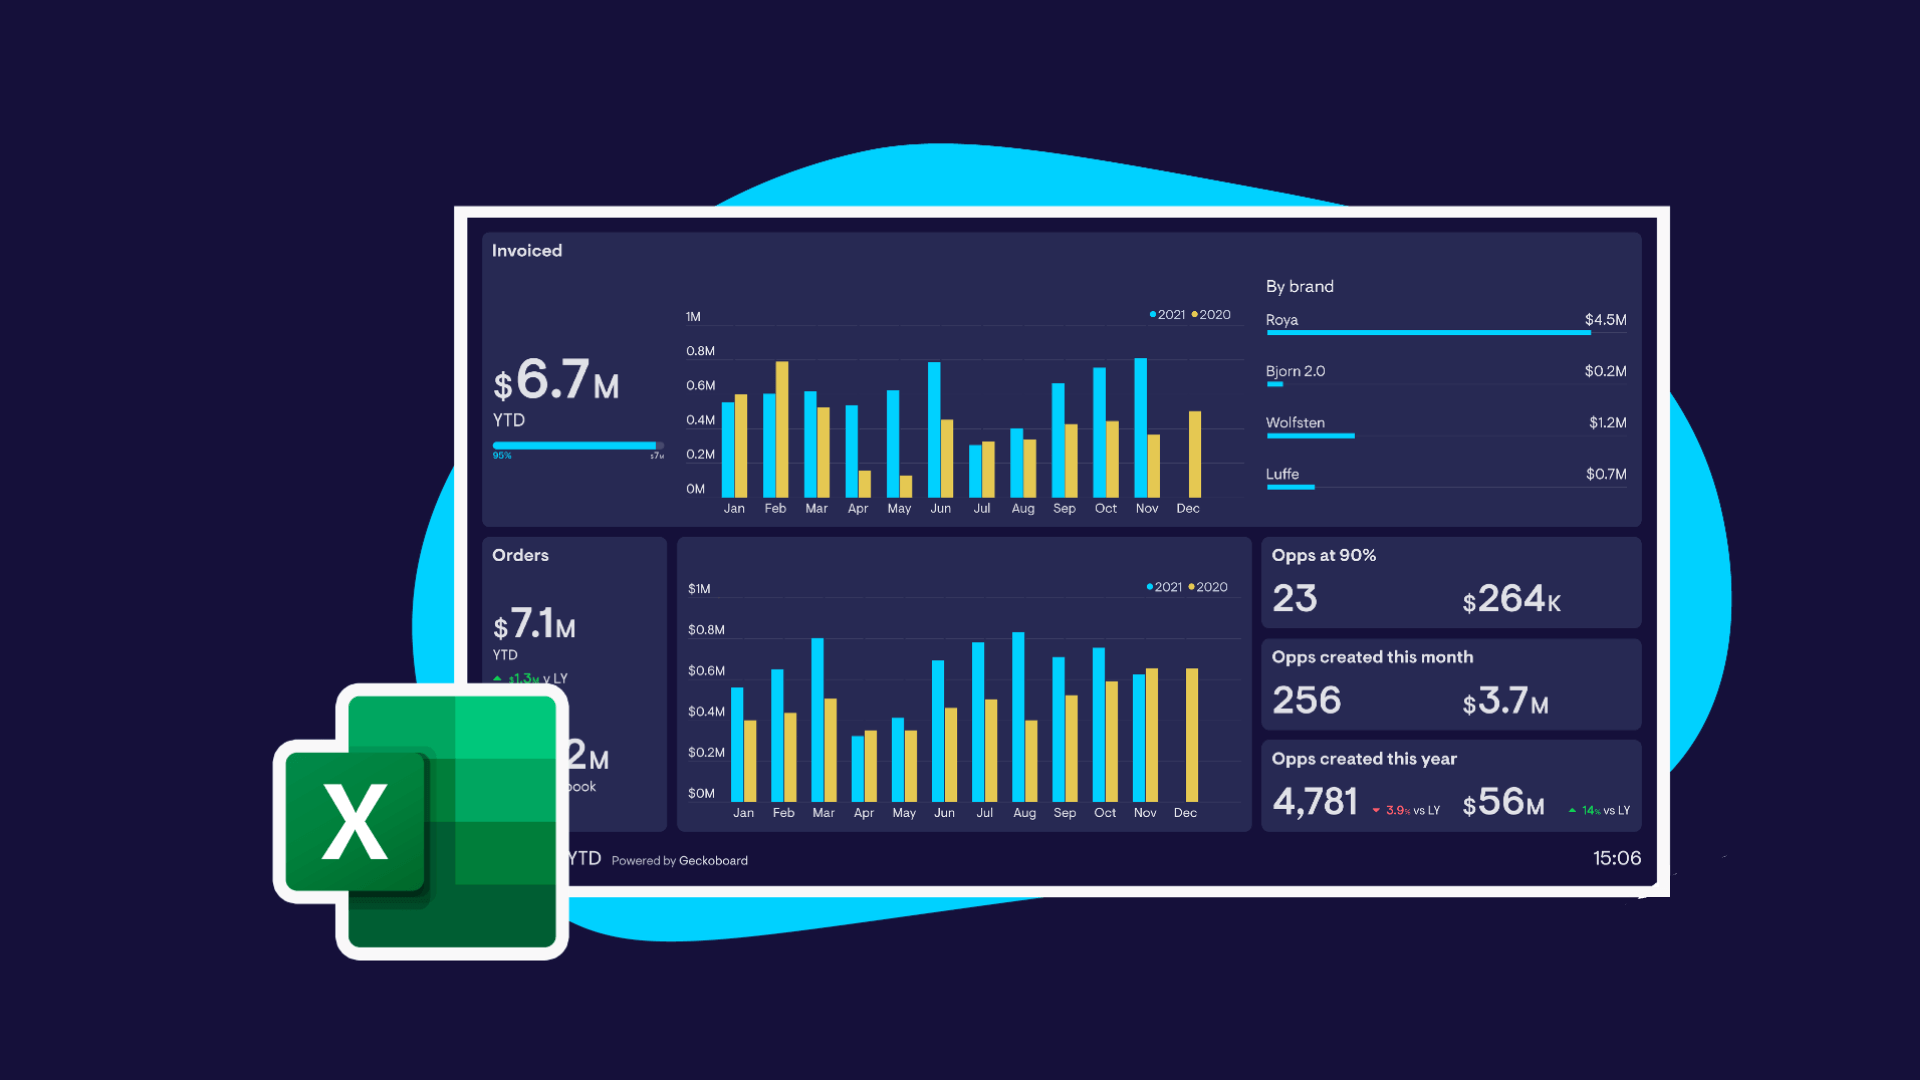The image size is (1920, 1080).
Task: Click the 1M axis label in Invoiced chart
Action: click(693, 317)
